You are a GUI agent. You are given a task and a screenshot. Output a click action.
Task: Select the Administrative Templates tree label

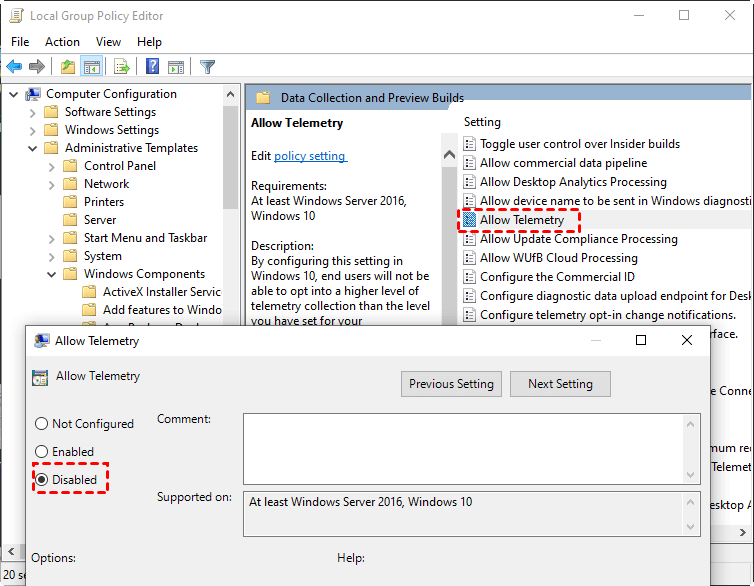pyautogui.click(x=131, y=148)
